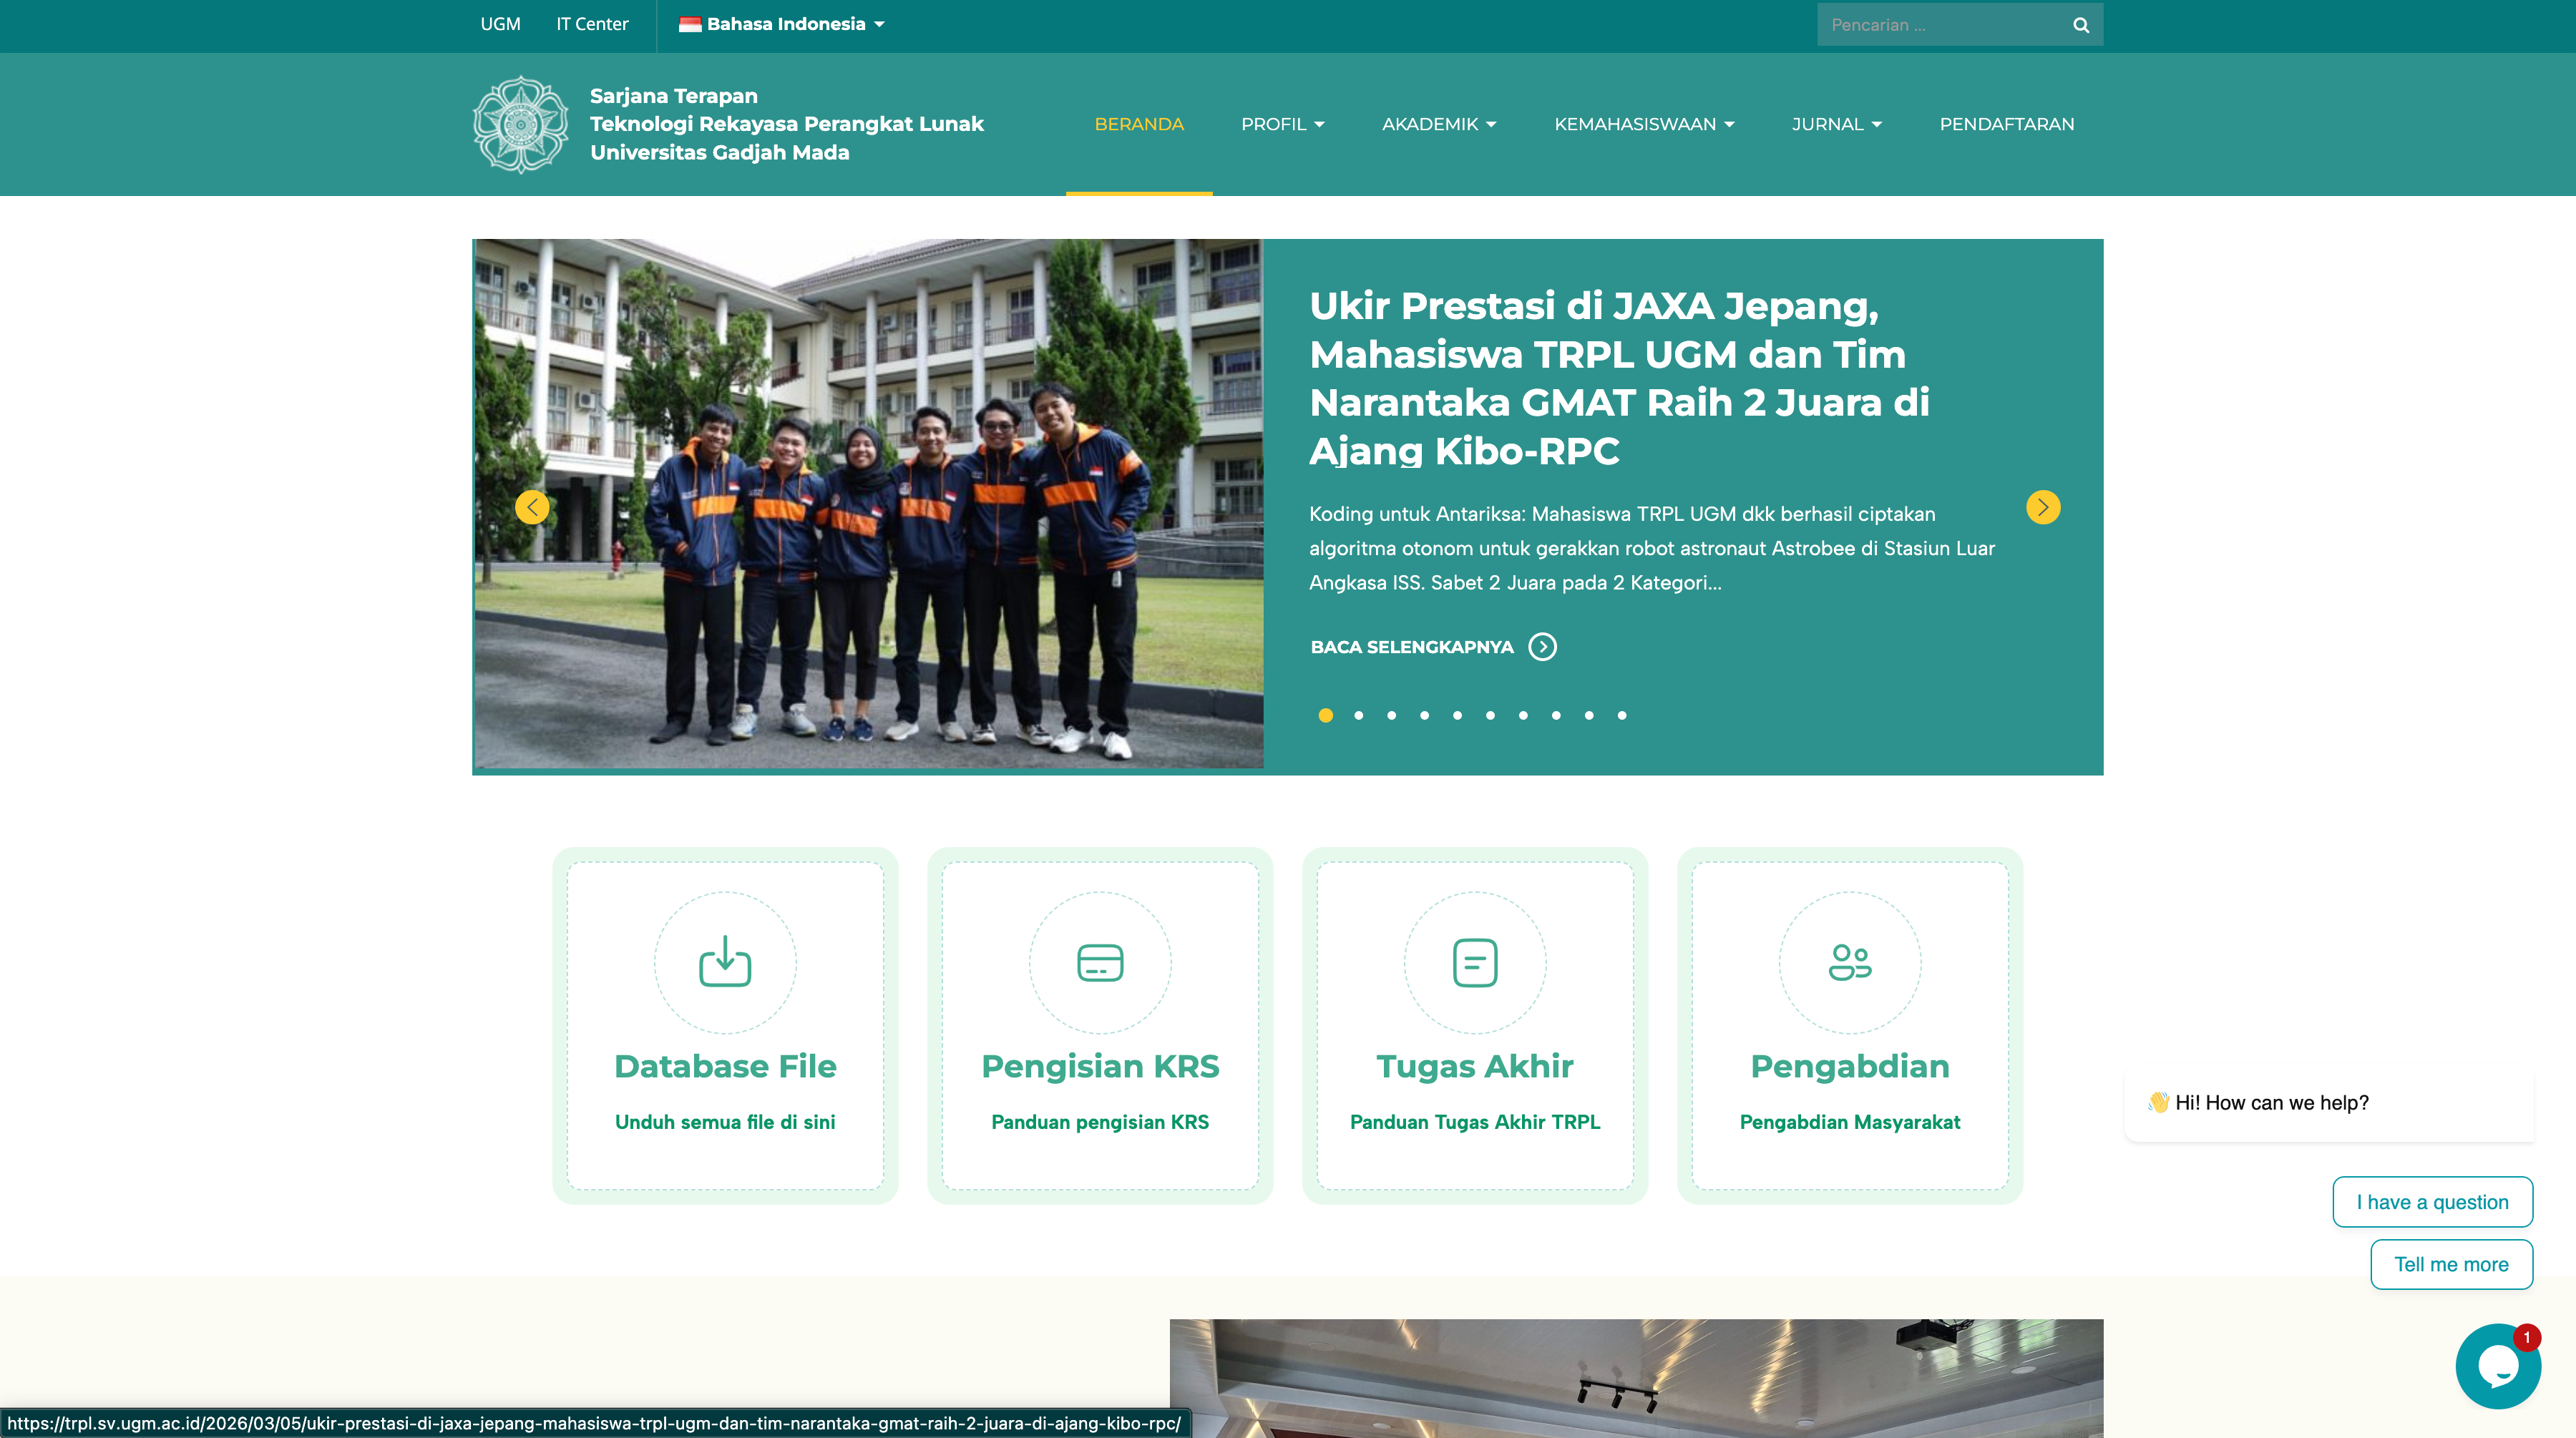Click the 'Koding untuk Antariksa' excerpt paragraph
2576x1438 pixels.
point(1652,548)
